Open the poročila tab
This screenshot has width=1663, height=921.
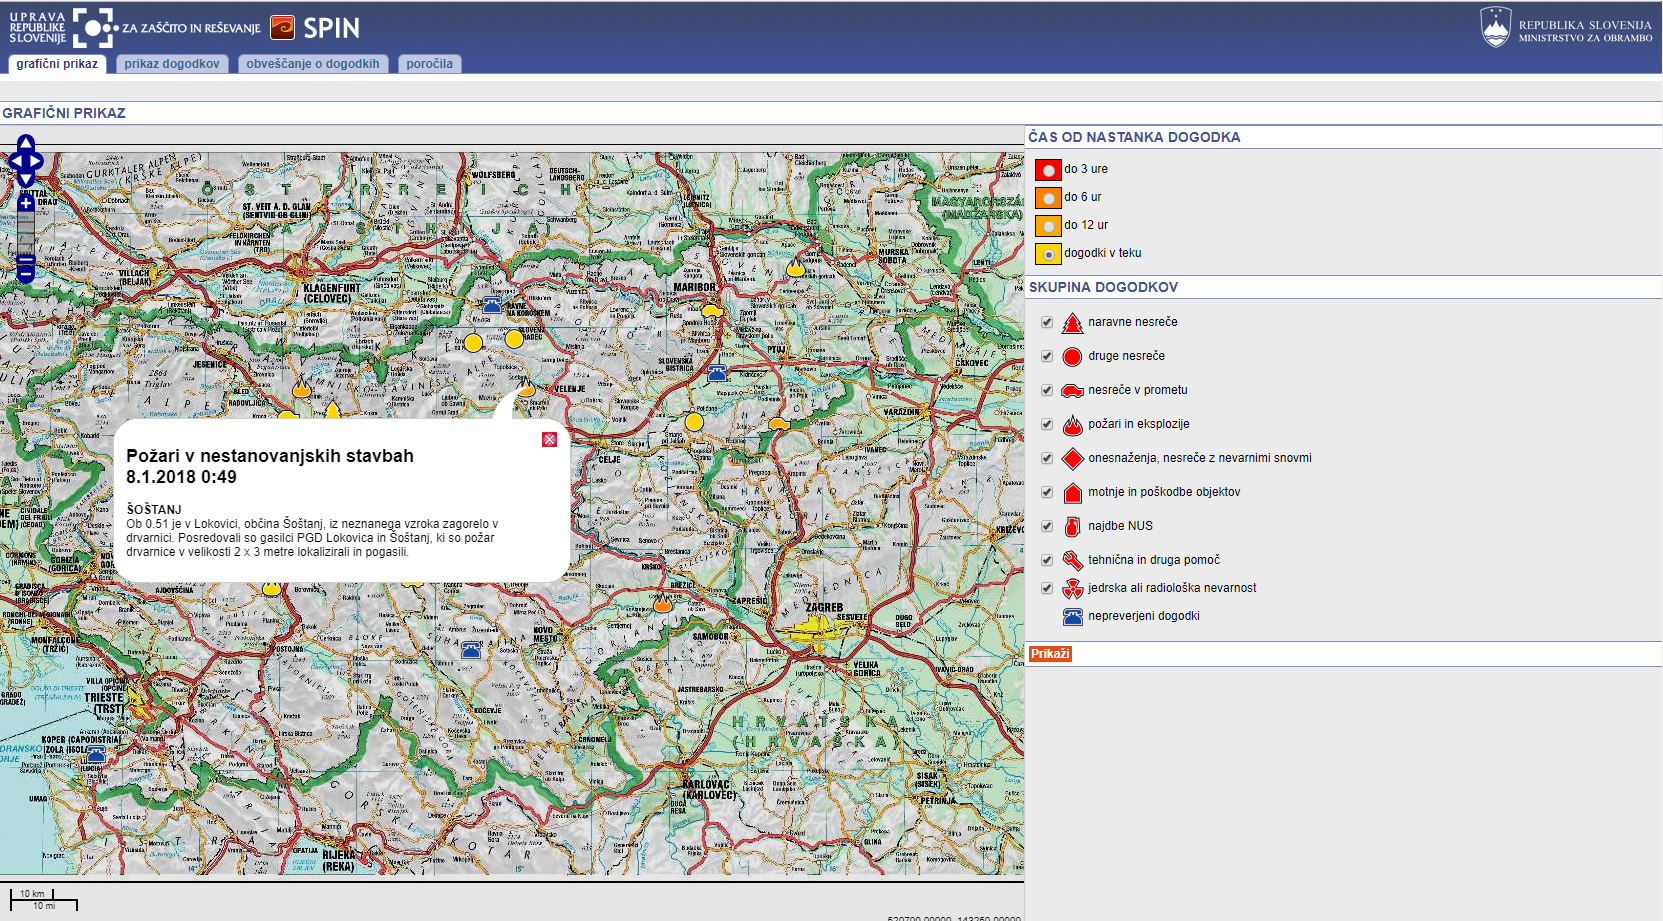tap(430, 64)
